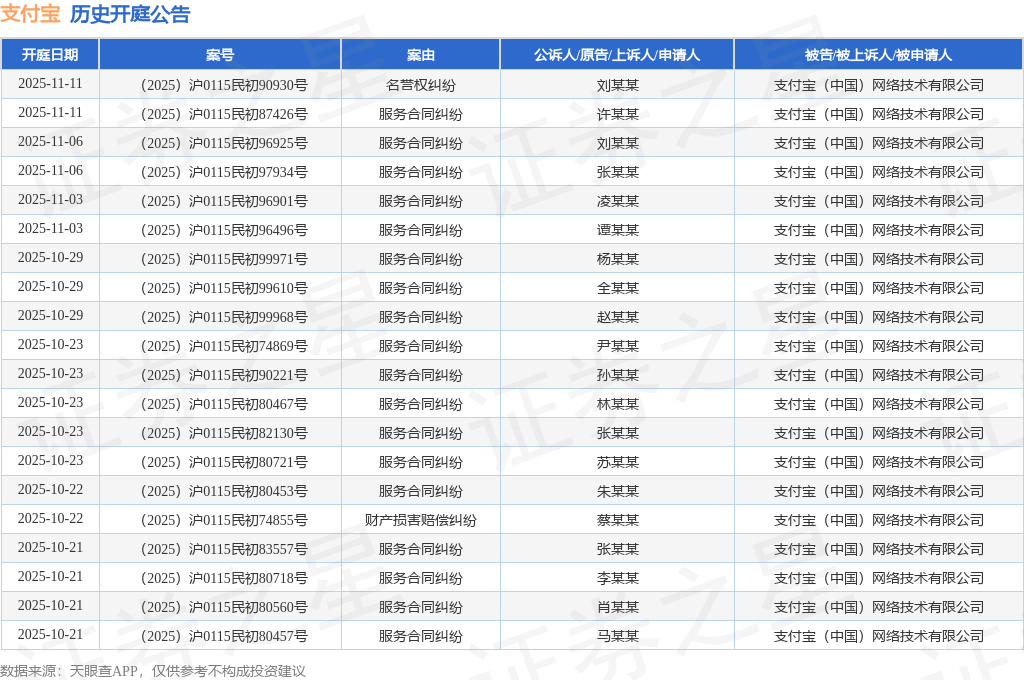1024x680 pixels.
Task: Click the 开庭日期 column header
Action: (50, 55)
